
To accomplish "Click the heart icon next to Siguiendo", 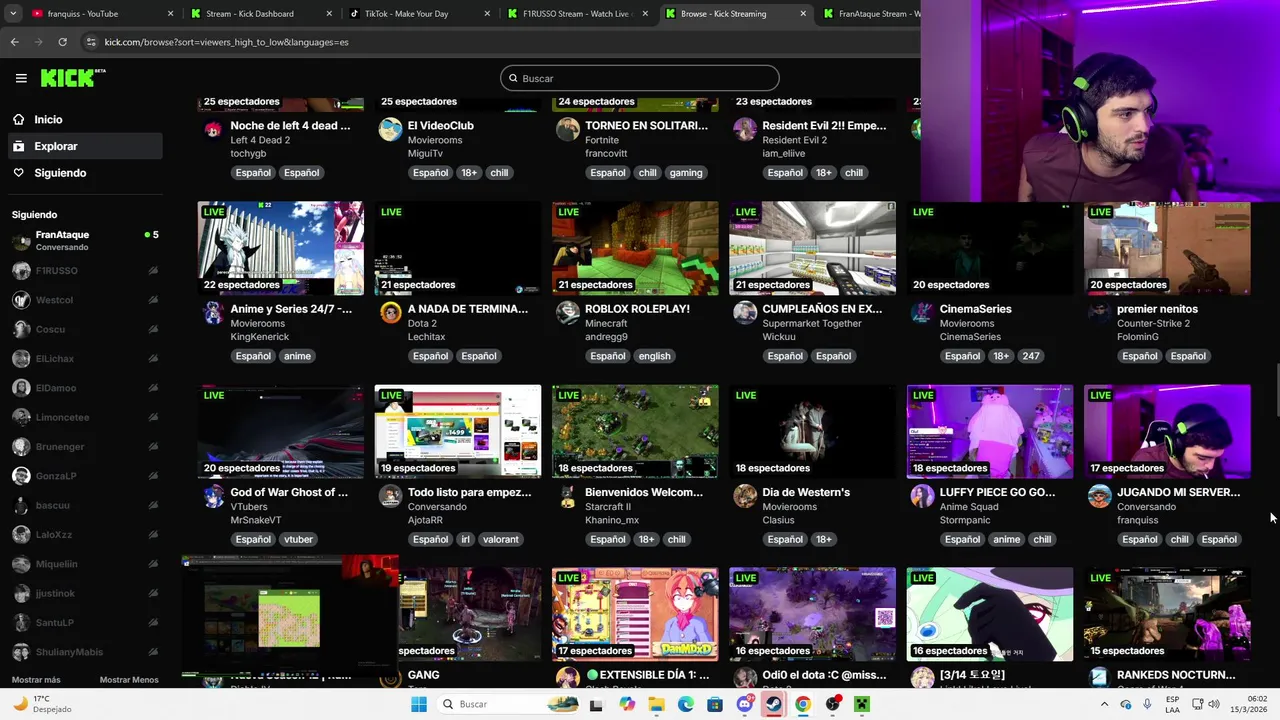I will (18, 173).
